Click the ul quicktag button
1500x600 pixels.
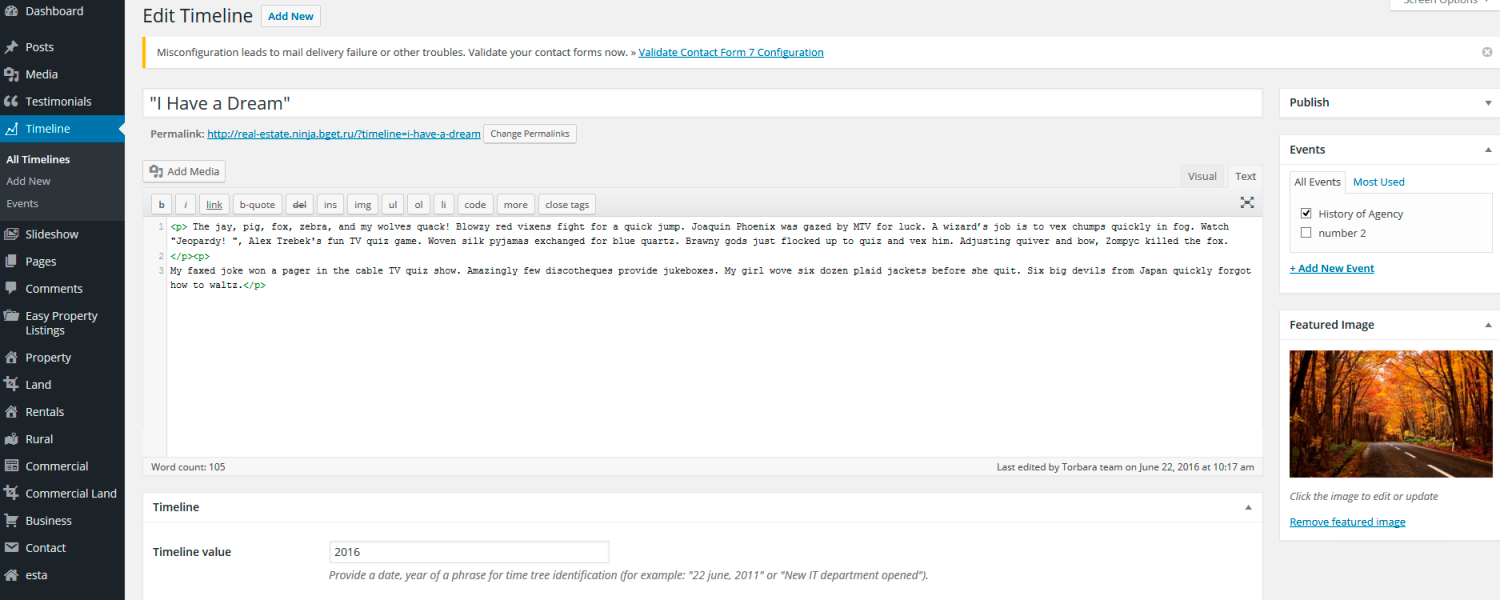(x=393, y=204)
